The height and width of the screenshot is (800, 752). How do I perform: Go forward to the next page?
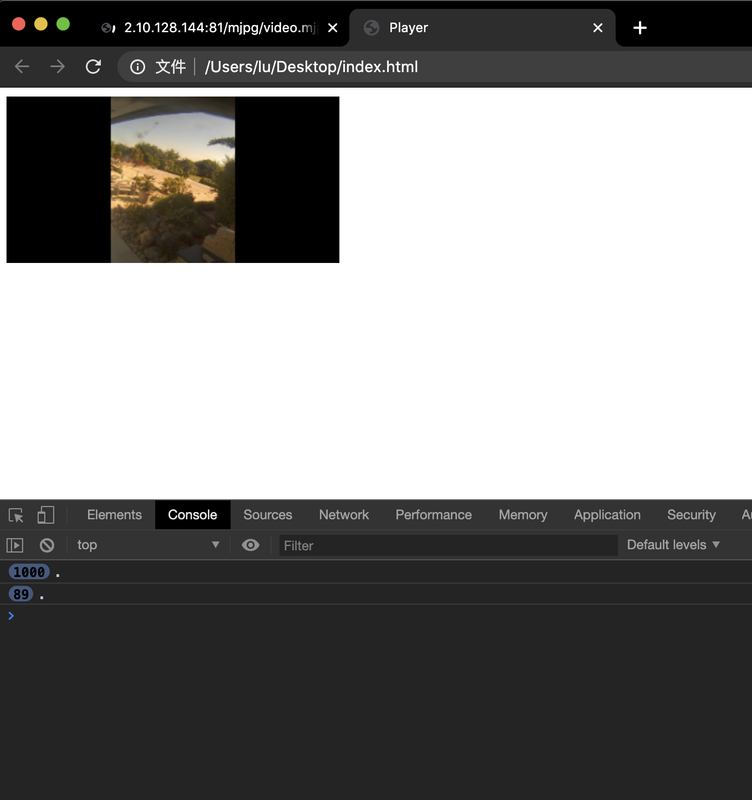pos(58,67)
